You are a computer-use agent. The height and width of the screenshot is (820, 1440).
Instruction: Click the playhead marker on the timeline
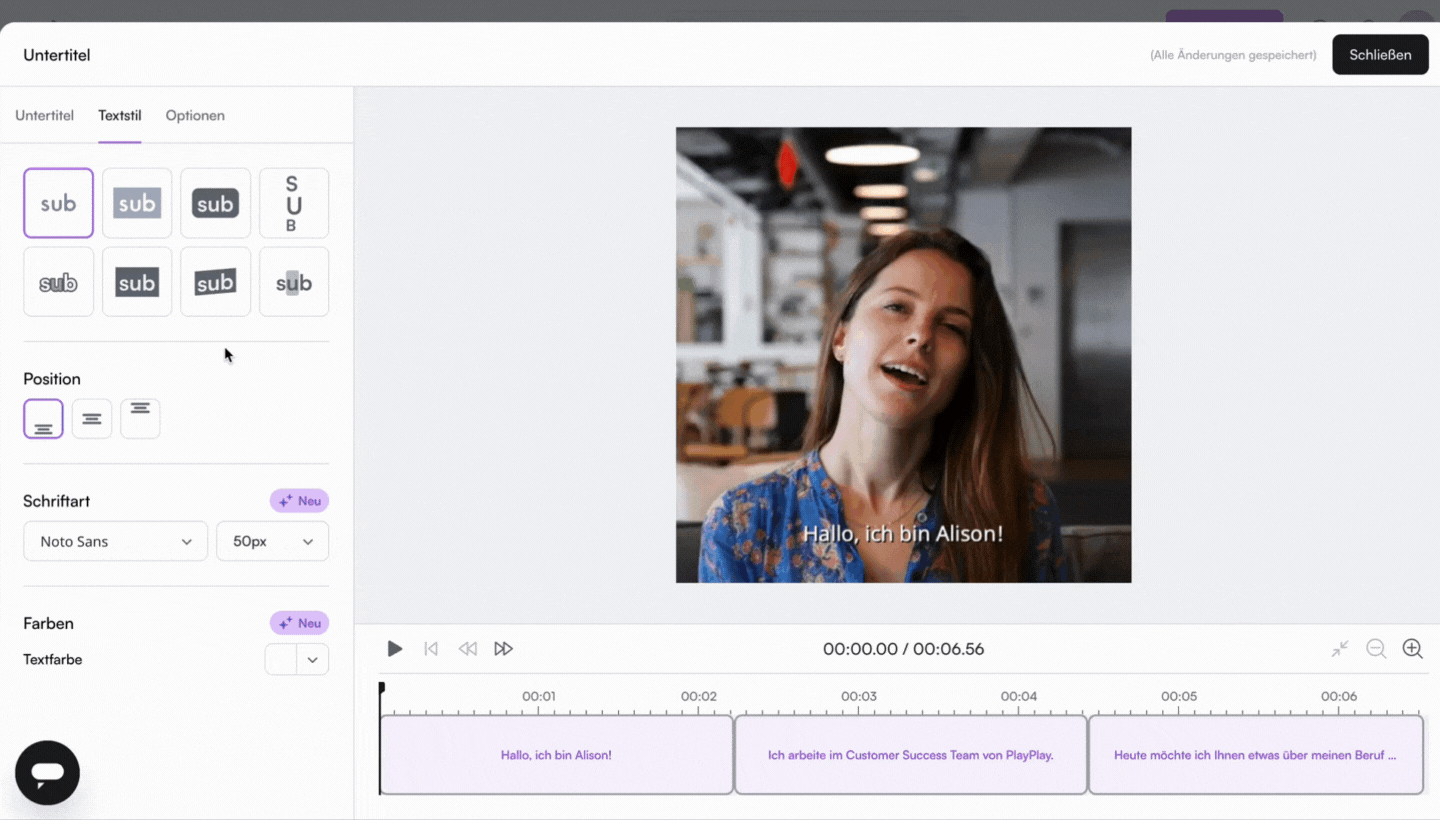click(381, 689)
